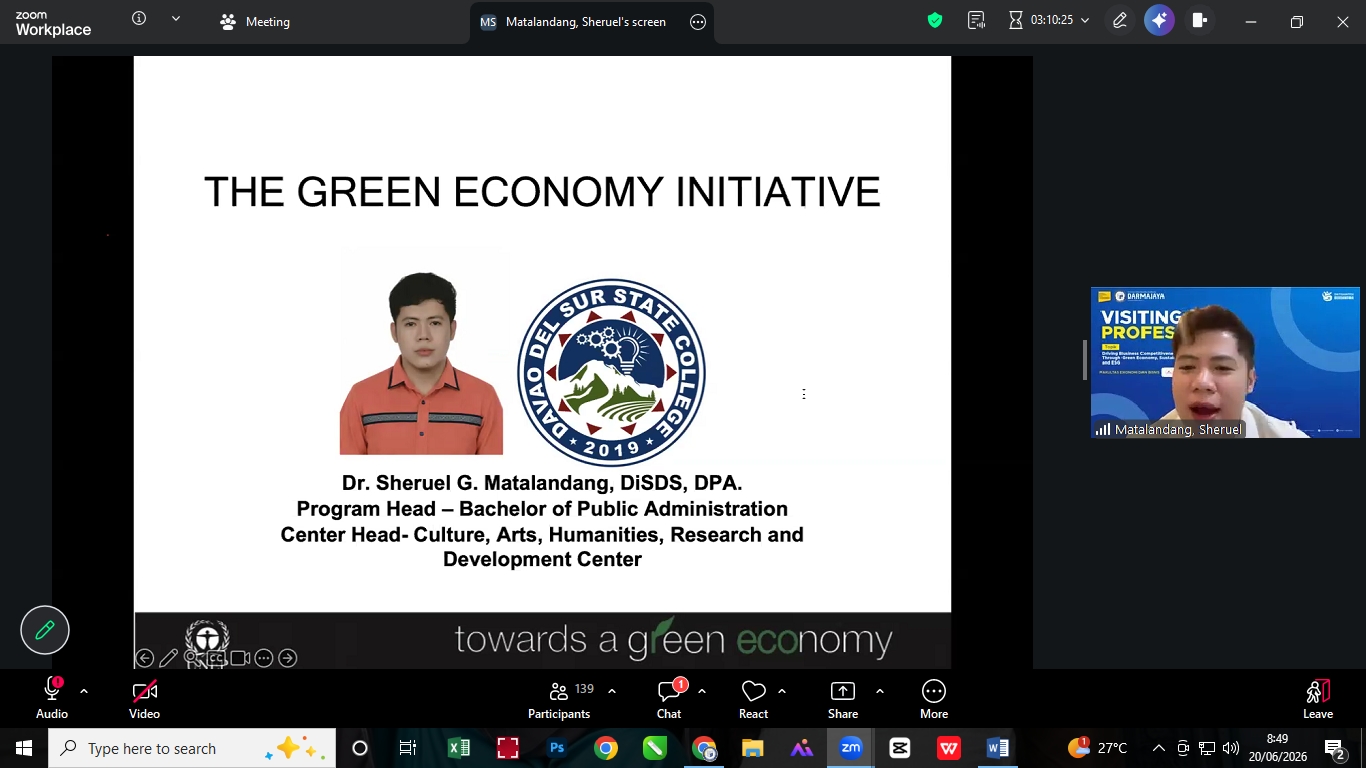Open CapCut from the Windows taskbar
Viewport: 1366px width, 768px height.
pos(900,748)
